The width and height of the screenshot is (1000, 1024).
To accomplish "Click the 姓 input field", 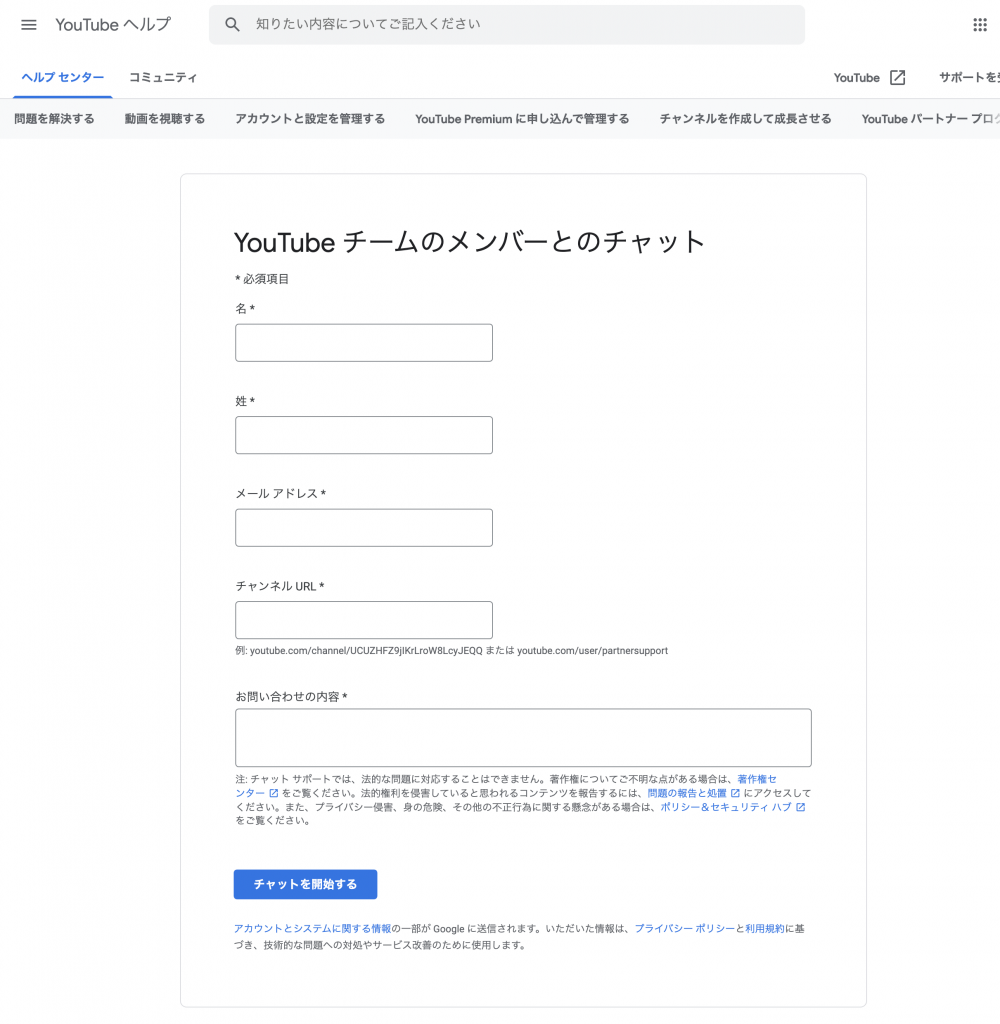I will (364, 435).
